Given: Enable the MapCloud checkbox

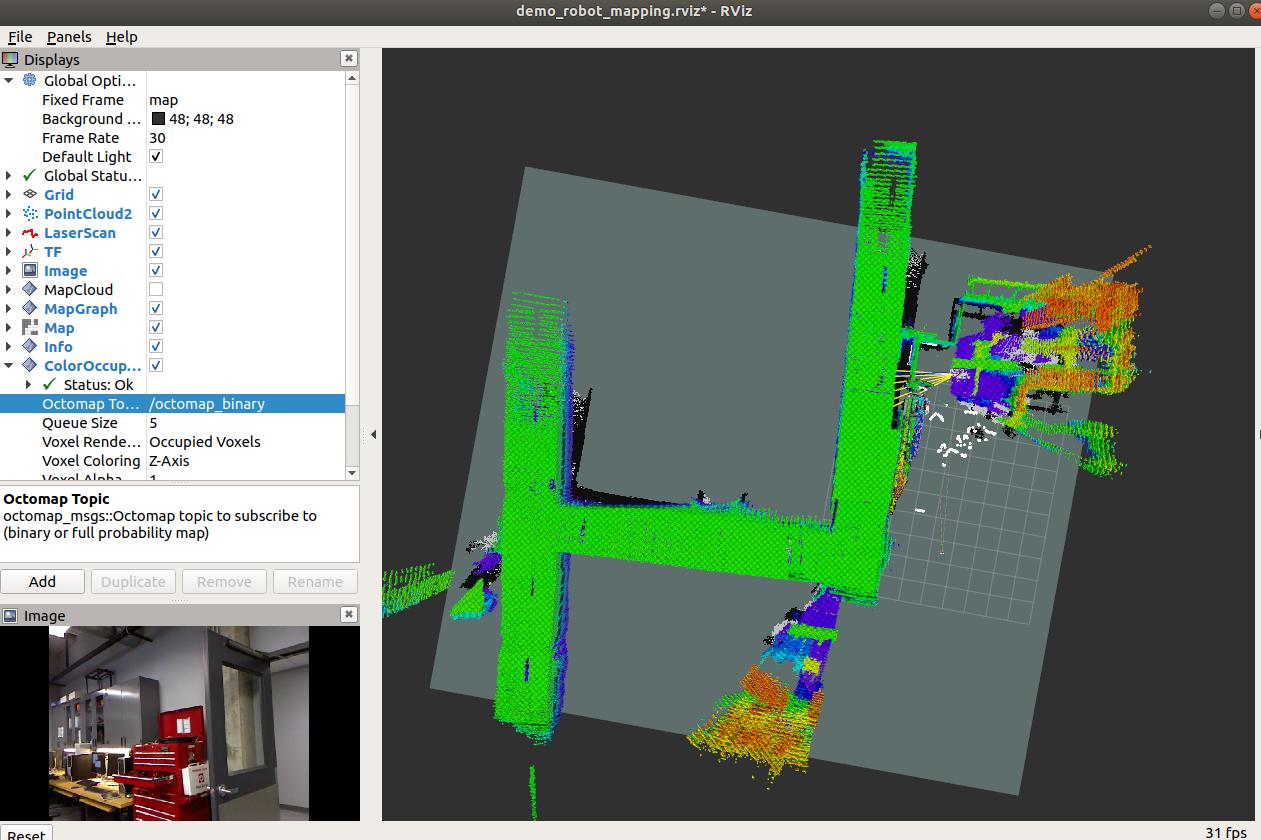Looking at the screenshot, I should (156, 290).
